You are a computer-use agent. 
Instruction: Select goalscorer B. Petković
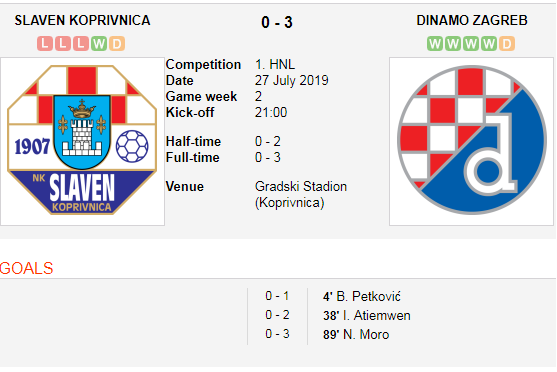368,296
